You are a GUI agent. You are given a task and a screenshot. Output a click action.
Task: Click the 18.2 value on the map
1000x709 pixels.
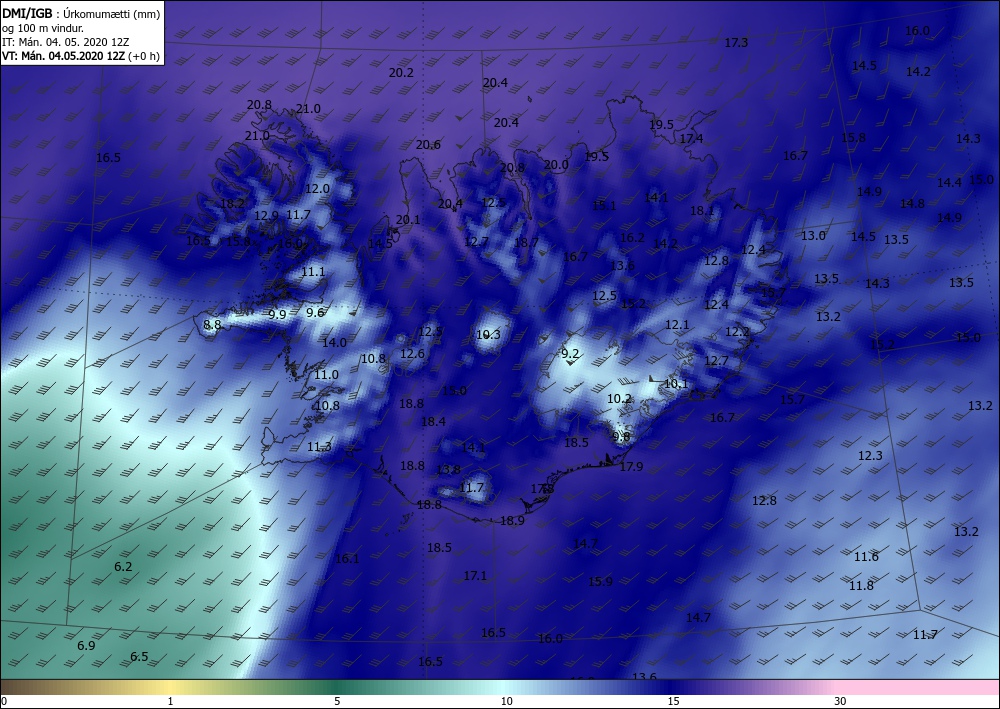click(x=232, y=203)
